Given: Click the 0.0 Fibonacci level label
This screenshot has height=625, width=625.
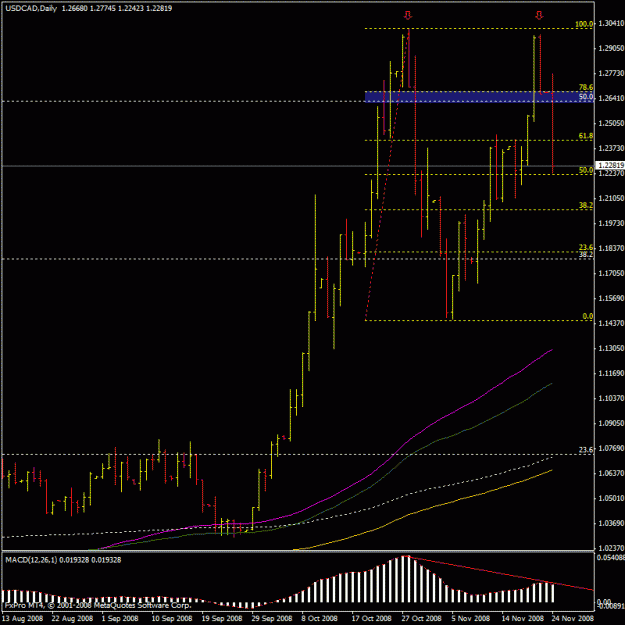Looking at the screenshot, I should click(x=588, y=316).
